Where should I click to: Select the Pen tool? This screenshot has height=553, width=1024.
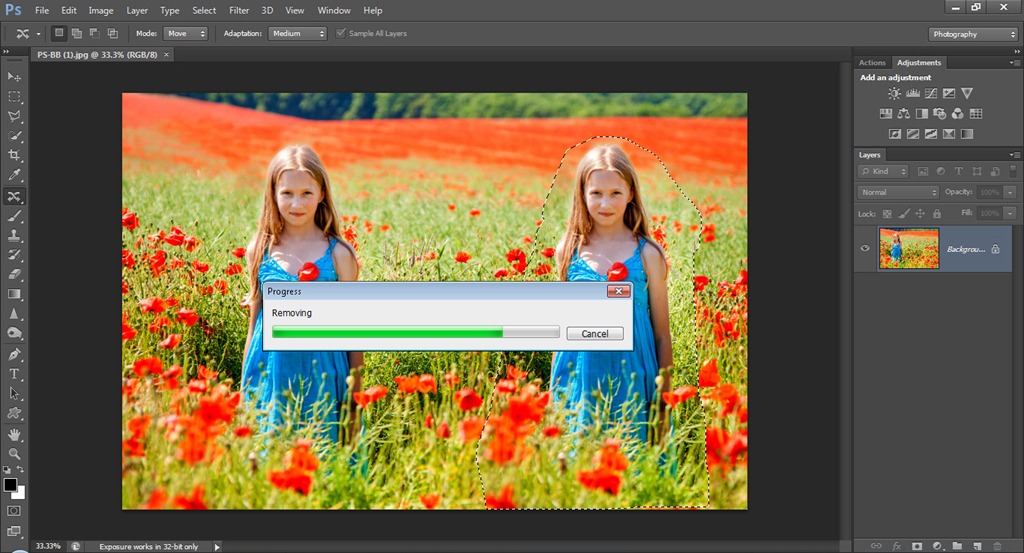[x=14, y=355]
